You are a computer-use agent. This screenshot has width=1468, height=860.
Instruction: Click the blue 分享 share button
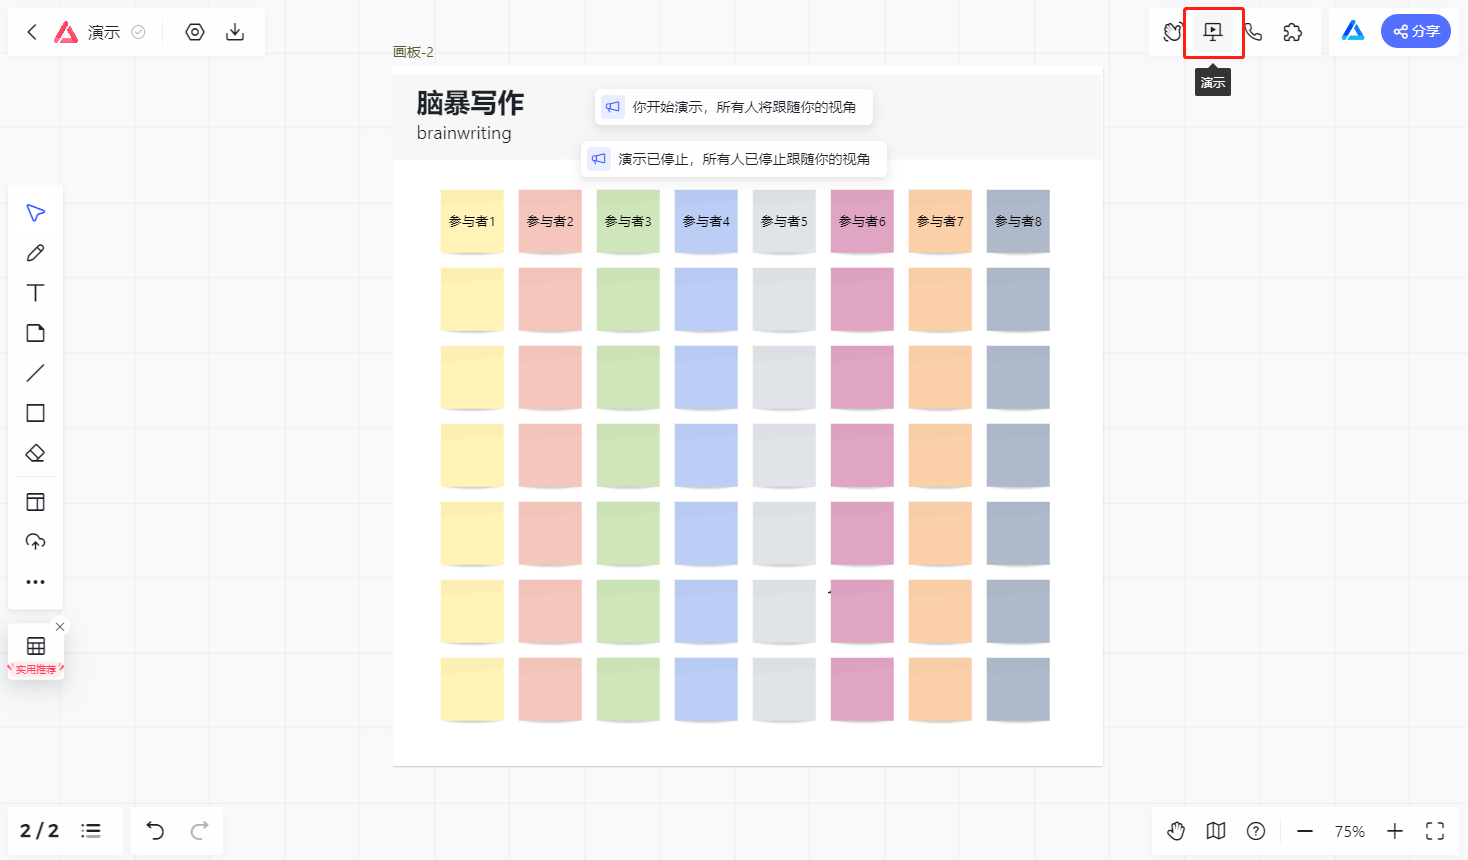click(1416, 31)
